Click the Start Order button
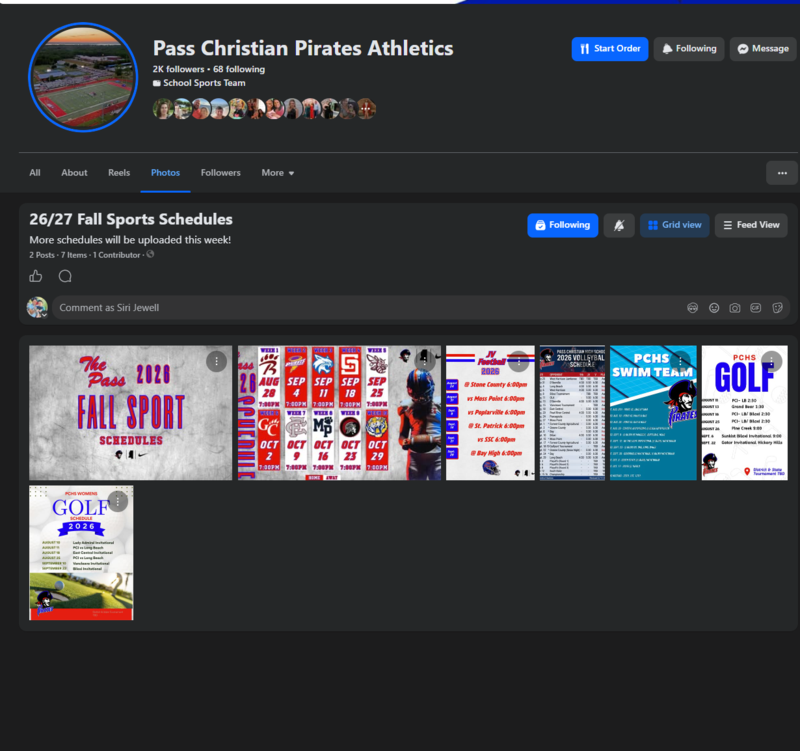This screenshot has width=800, height=751. [x=610, y=49]
